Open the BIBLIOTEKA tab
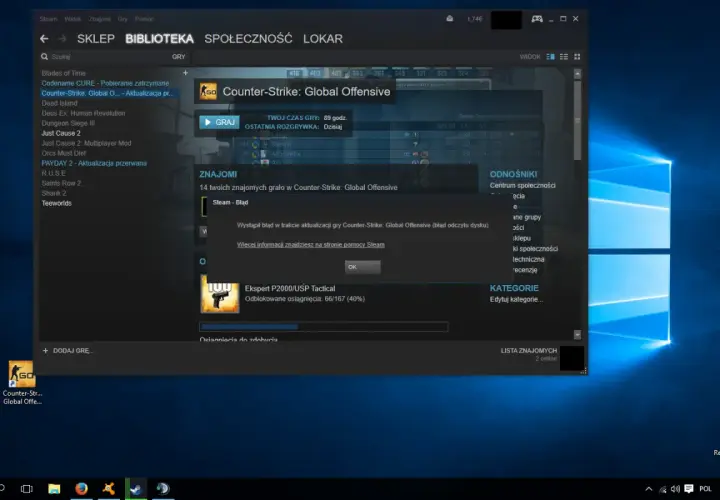The height and width of the screenshot is (500, 720). coord(159,39)
